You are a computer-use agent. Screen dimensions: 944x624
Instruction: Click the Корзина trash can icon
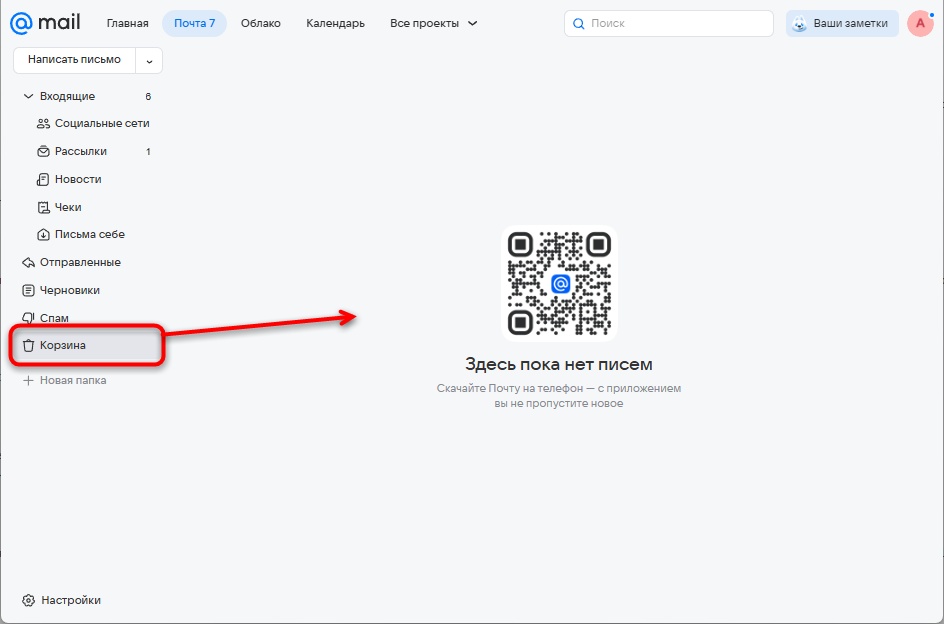click(28, 346)
